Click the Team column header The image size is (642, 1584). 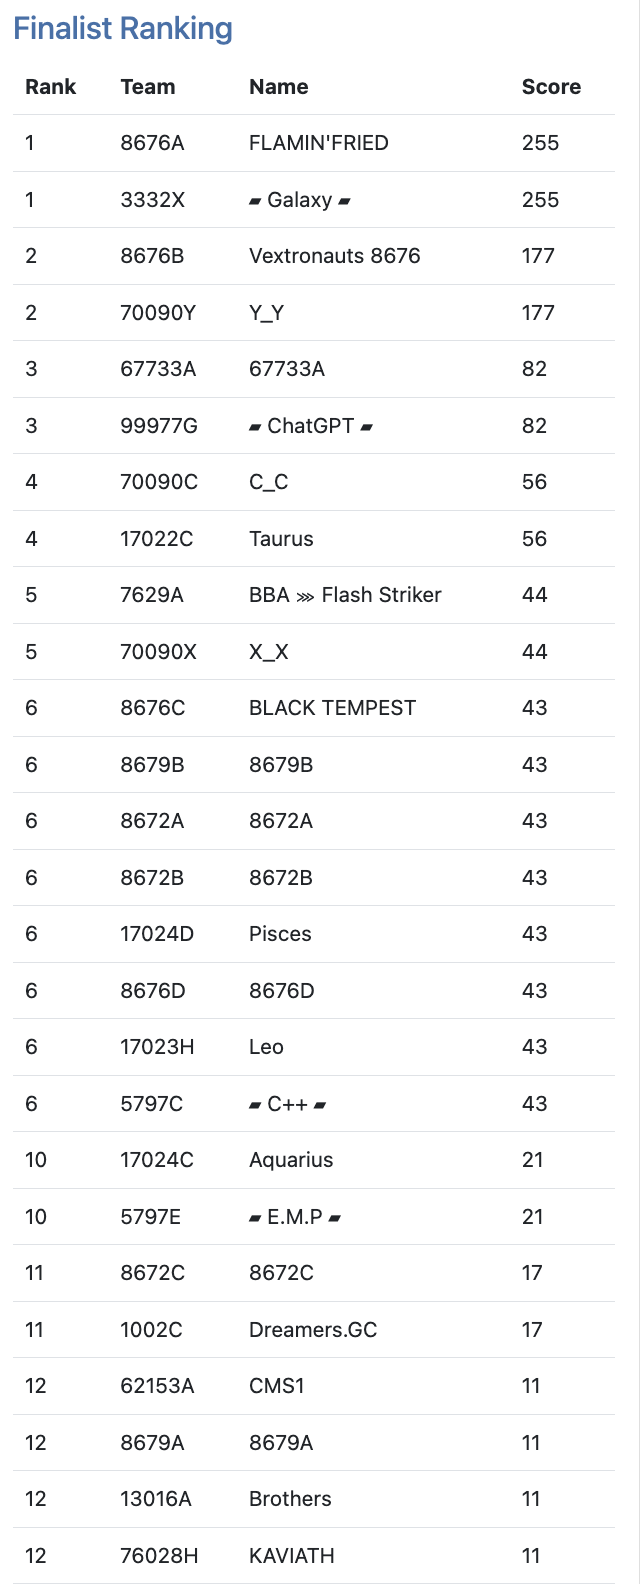coord(148,87)
